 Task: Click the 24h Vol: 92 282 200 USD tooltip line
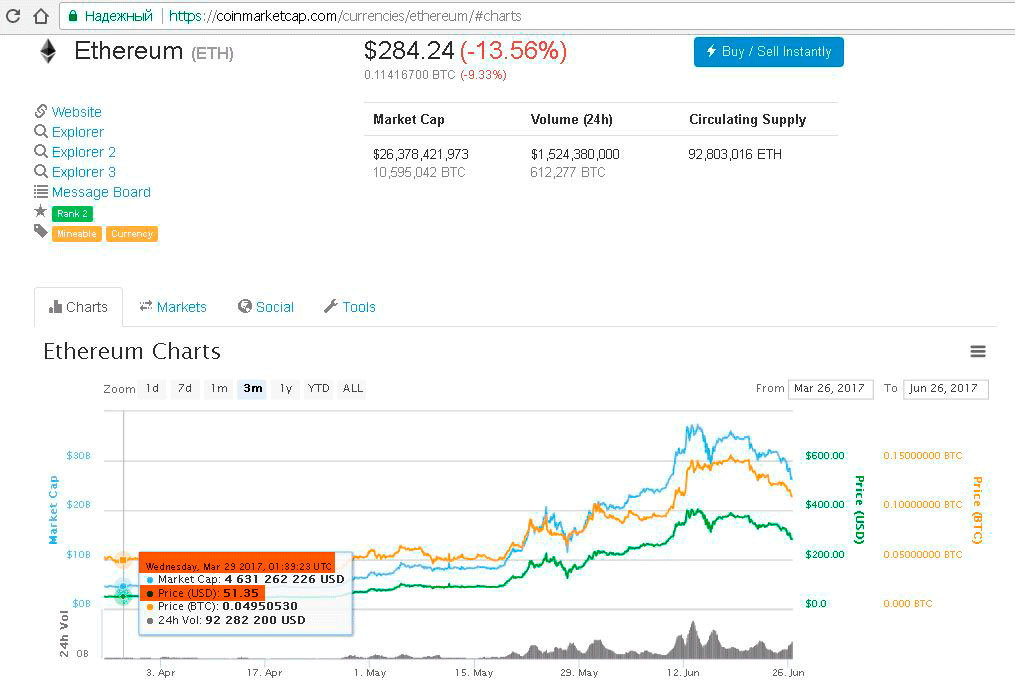pyautogui.click(x=226, y=620)
